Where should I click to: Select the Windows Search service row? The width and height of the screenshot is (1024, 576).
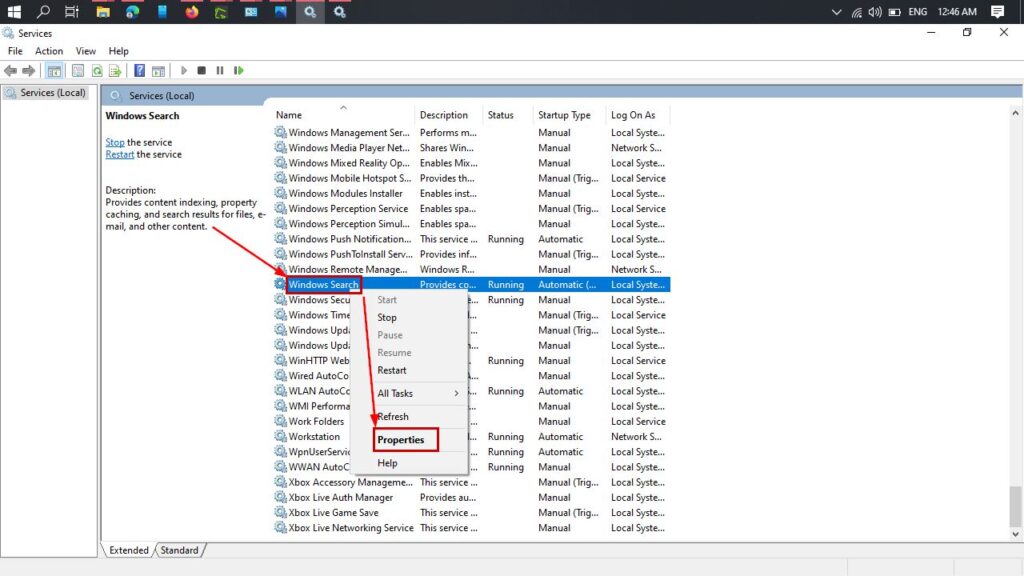[472, 284]
